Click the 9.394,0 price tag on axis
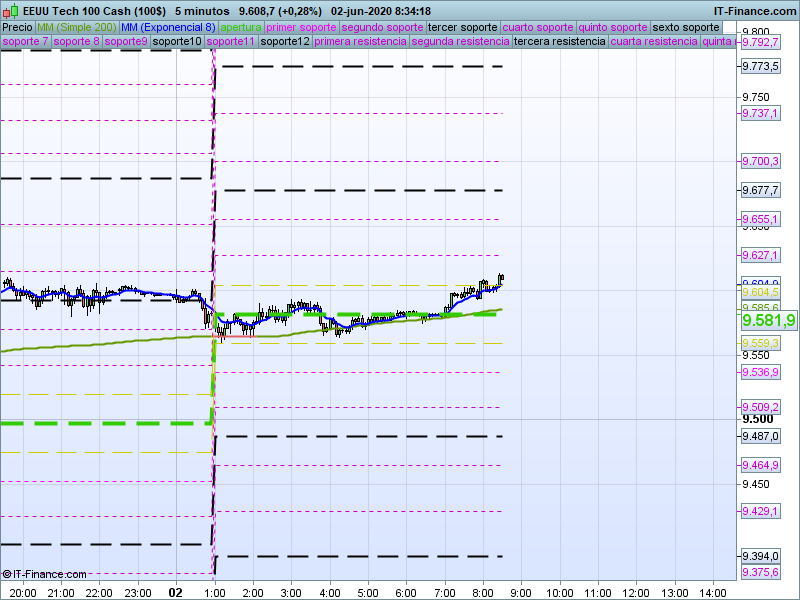The width and height of the screenshot is (800, 600). click(x=760, y=556)
